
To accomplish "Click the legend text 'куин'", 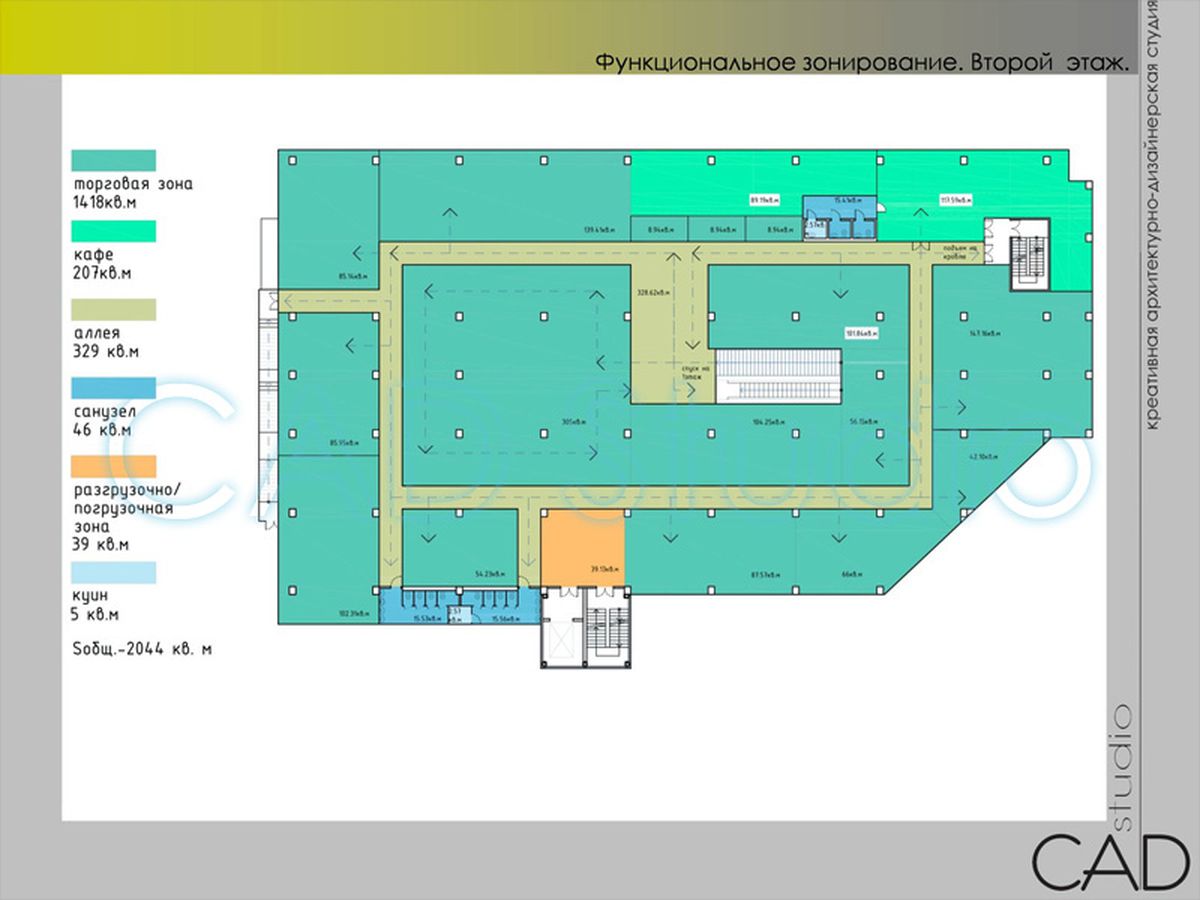I will tap(91, 597).
